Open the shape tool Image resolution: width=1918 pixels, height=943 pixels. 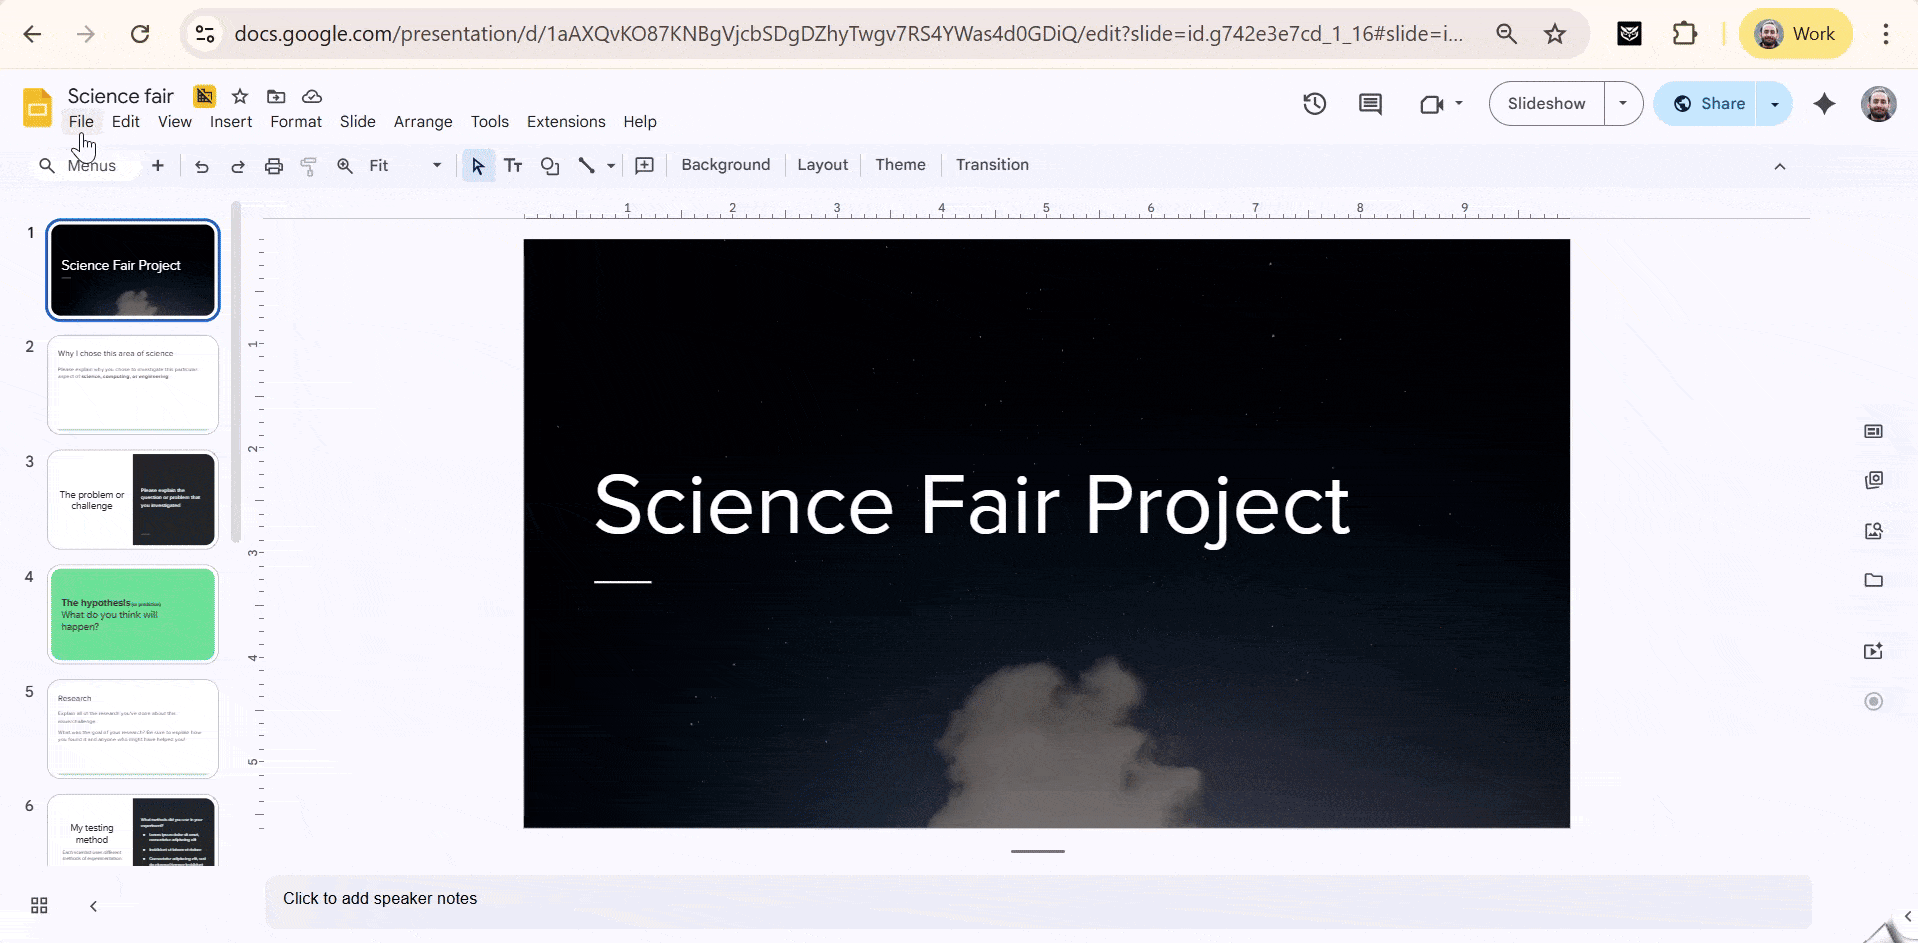[549, 166]
